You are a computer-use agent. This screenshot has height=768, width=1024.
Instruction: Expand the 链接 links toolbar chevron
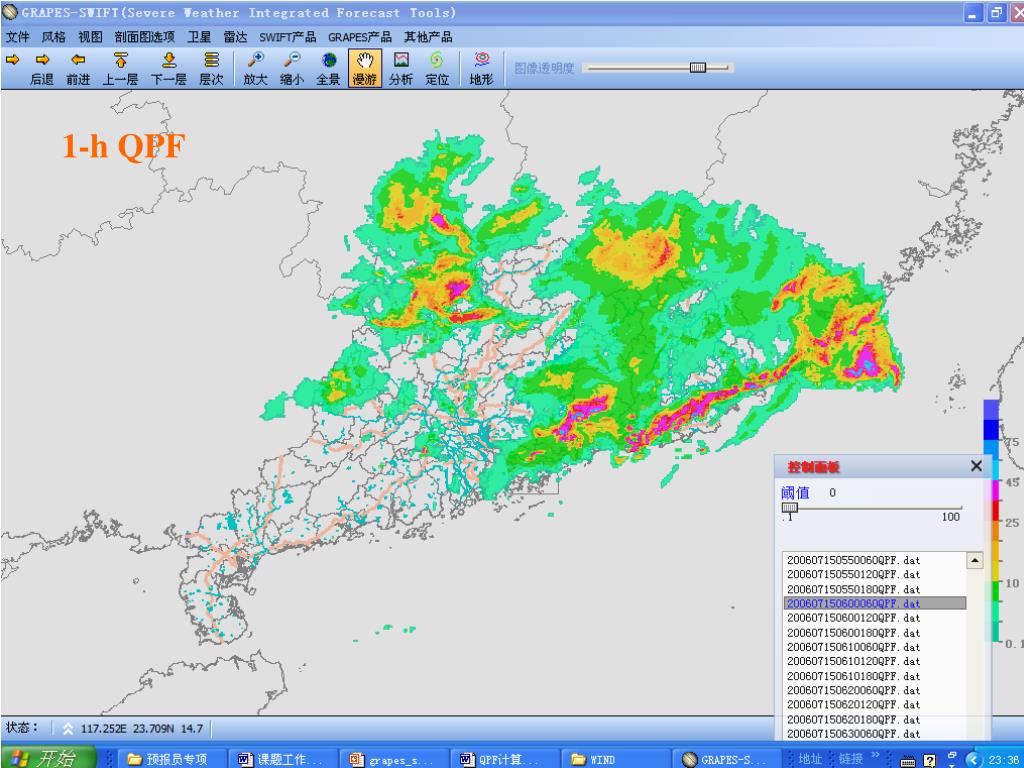876,756
